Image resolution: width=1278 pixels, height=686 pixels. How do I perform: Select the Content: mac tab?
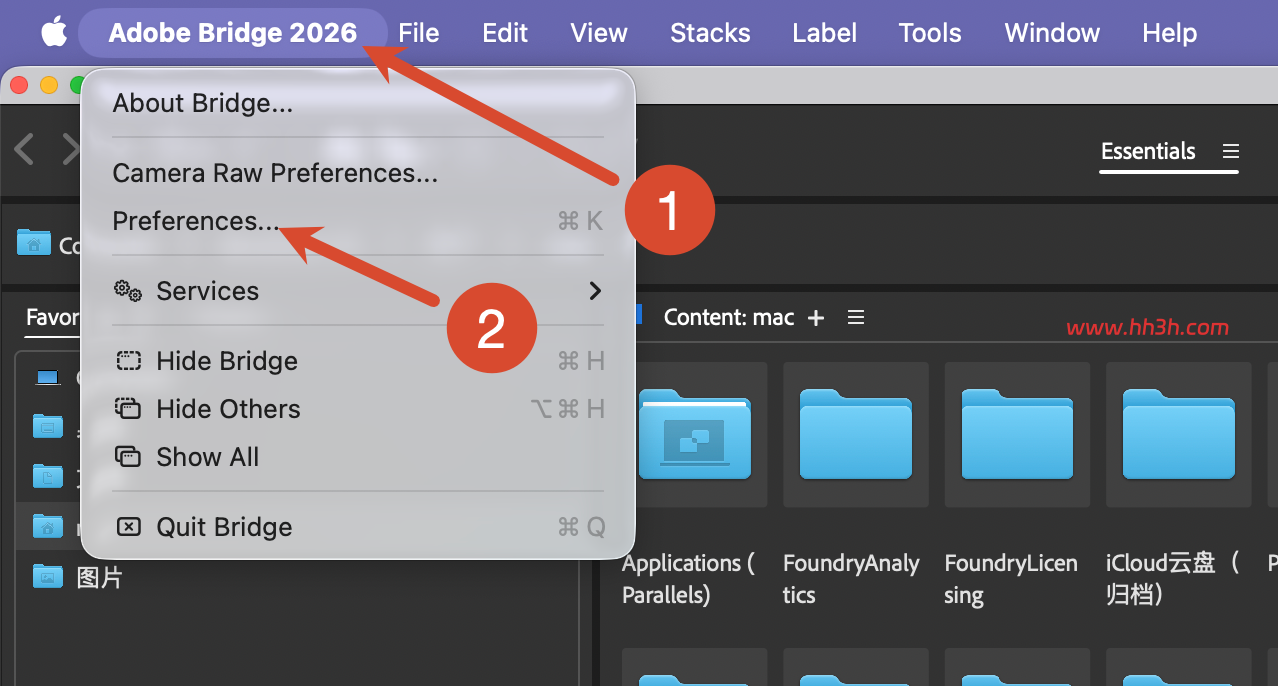coord(729,318)
